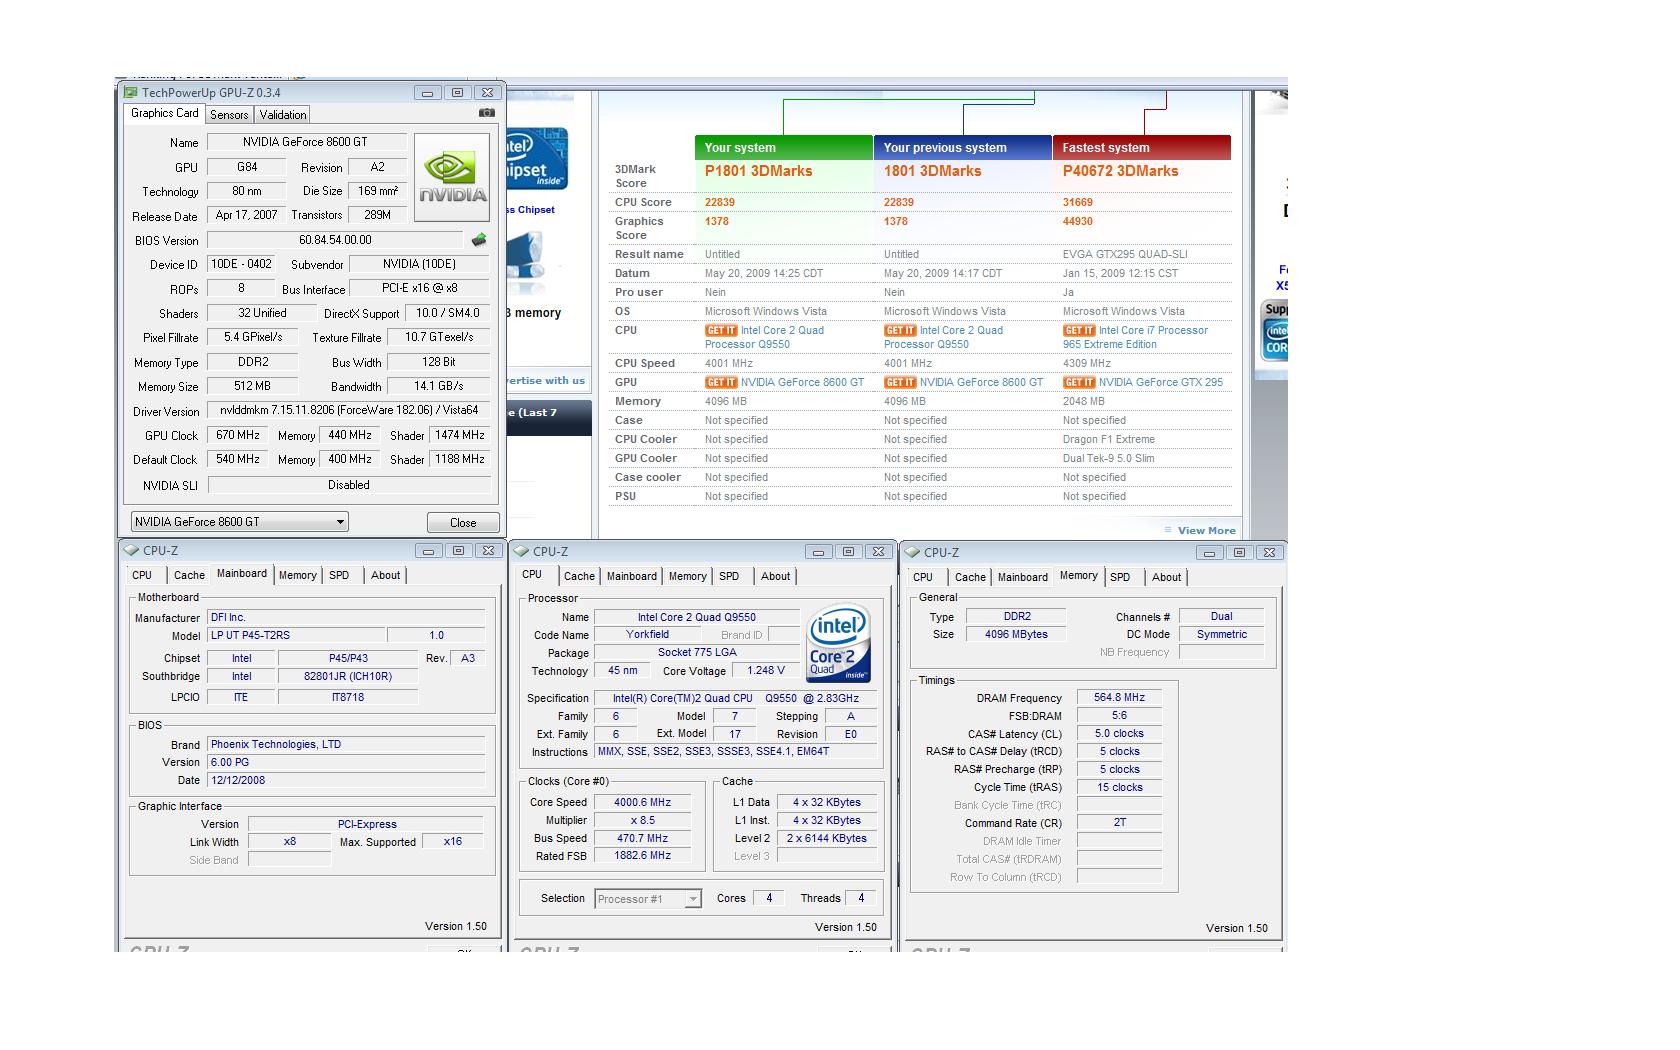1680x1050 pixels.
Task: Select the About tab in the processor CPU-Z window
Action: pos(775,576)
